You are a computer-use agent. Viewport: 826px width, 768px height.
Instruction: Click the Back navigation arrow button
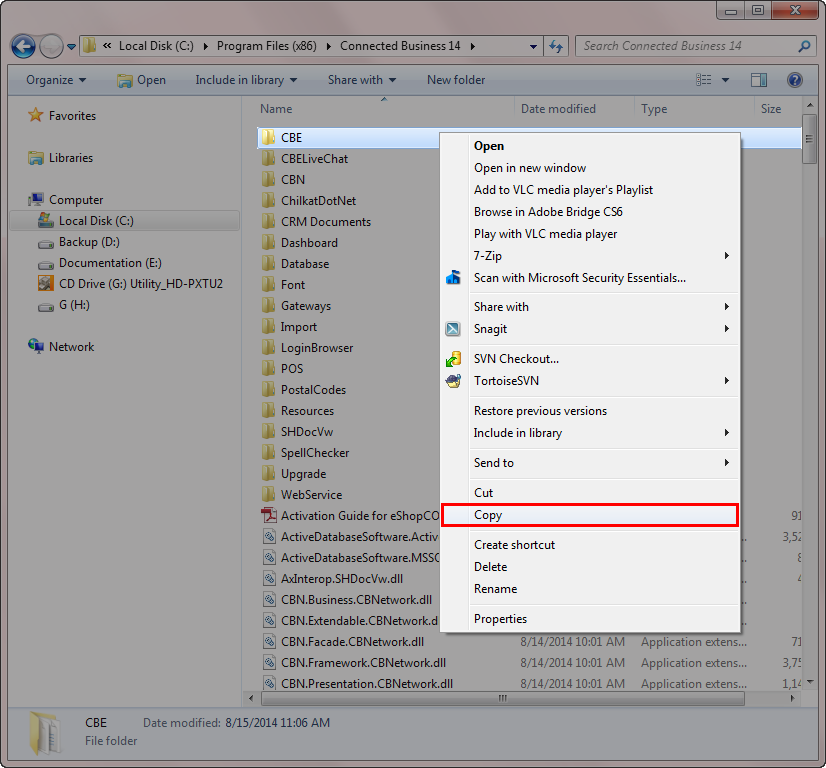click(x=24, y=46)
